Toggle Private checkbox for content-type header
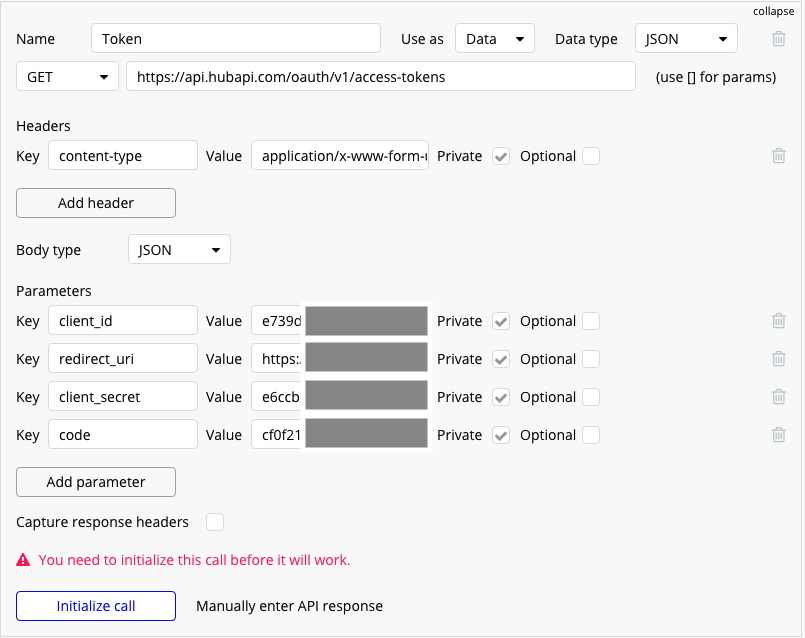 (502, 156)
